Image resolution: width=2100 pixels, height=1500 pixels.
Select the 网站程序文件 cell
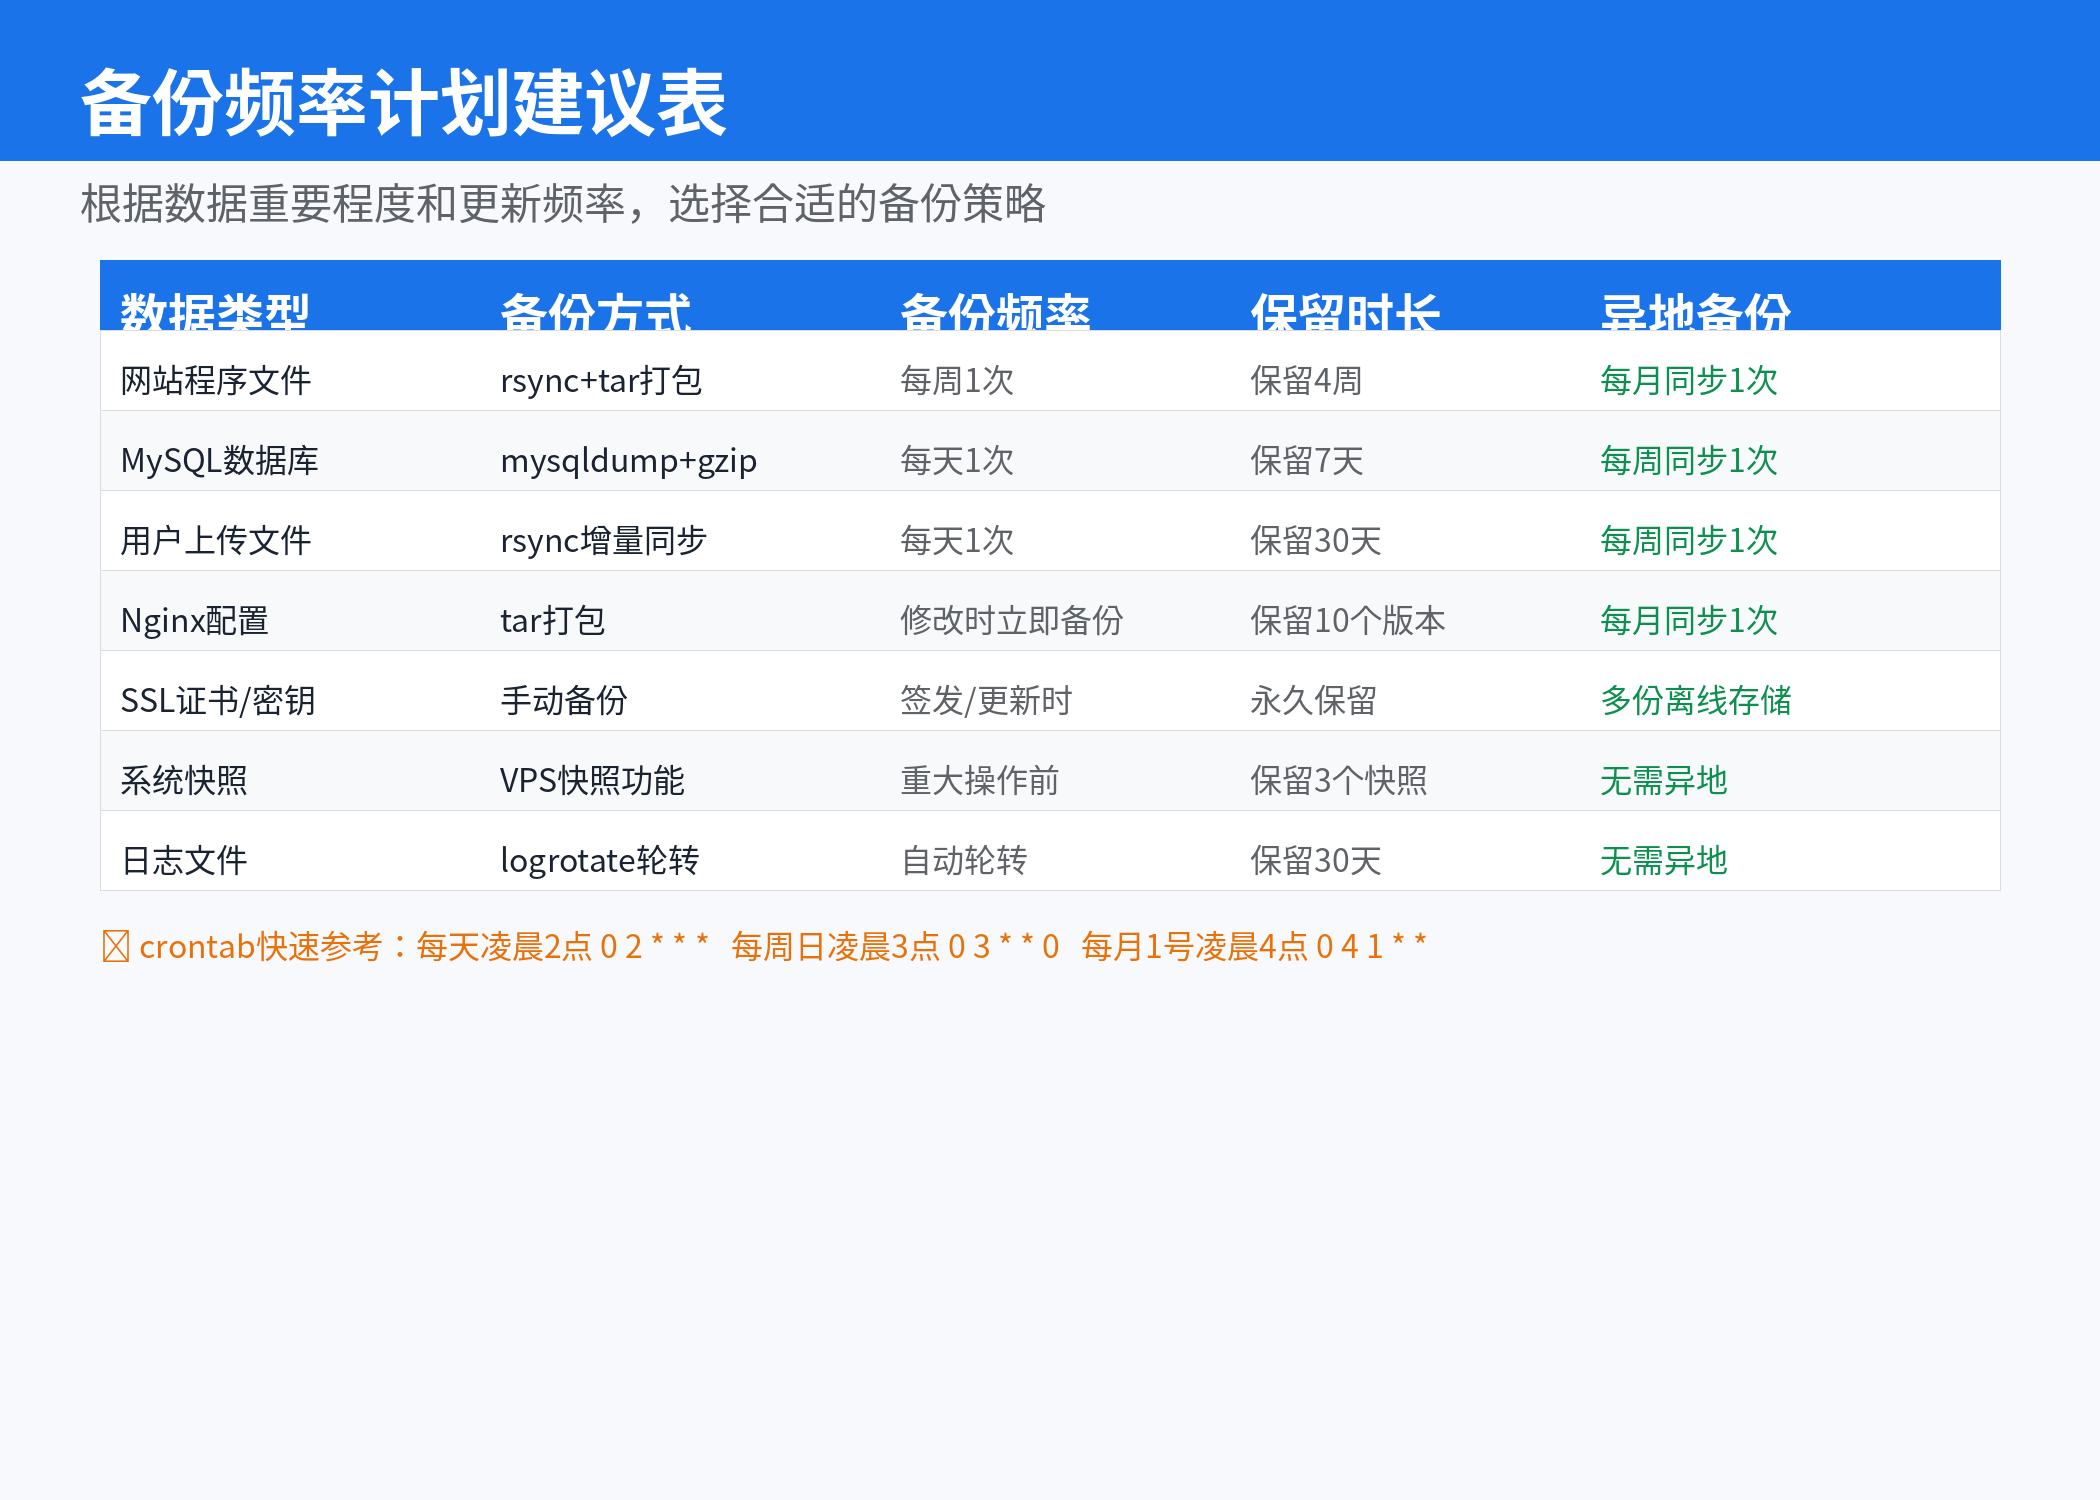216,380
